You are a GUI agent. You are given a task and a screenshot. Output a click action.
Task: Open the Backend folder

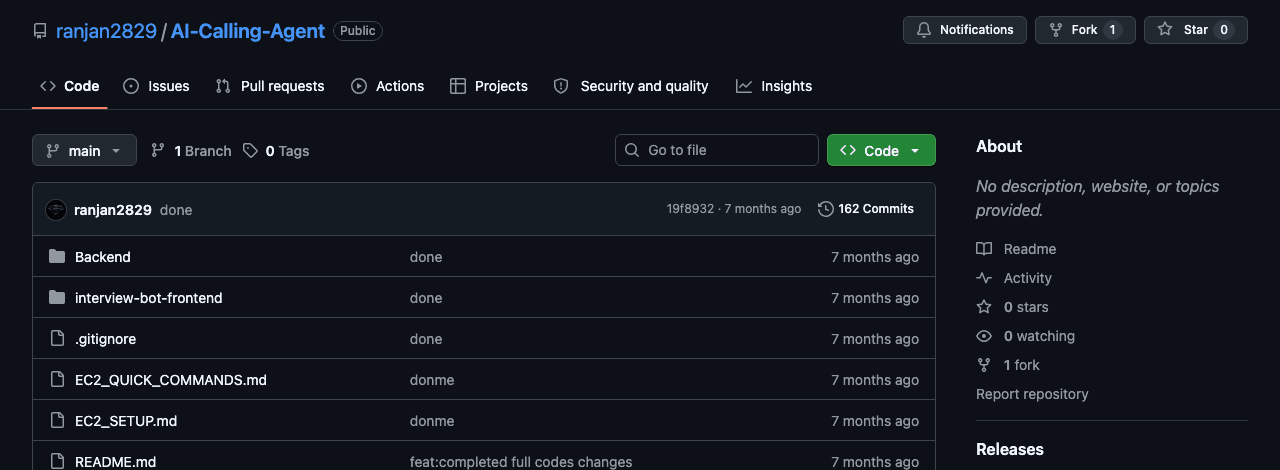[103, 257]
